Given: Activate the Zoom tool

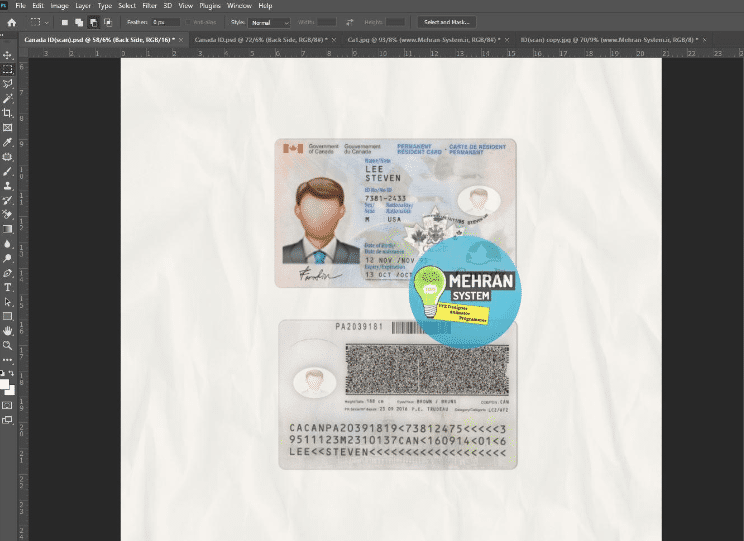Looking at the screenshot, I should click(7, 344).
